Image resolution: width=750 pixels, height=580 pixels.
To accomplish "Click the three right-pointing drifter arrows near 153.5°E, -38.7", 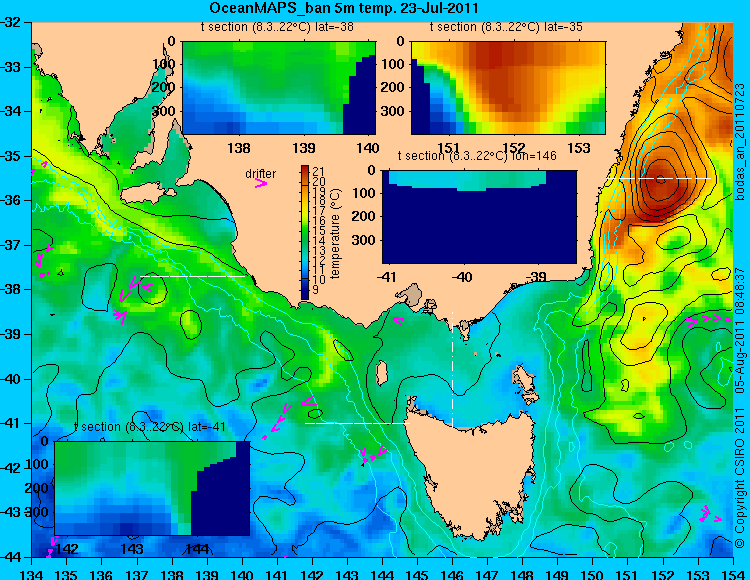I will (x=709, y=319).
